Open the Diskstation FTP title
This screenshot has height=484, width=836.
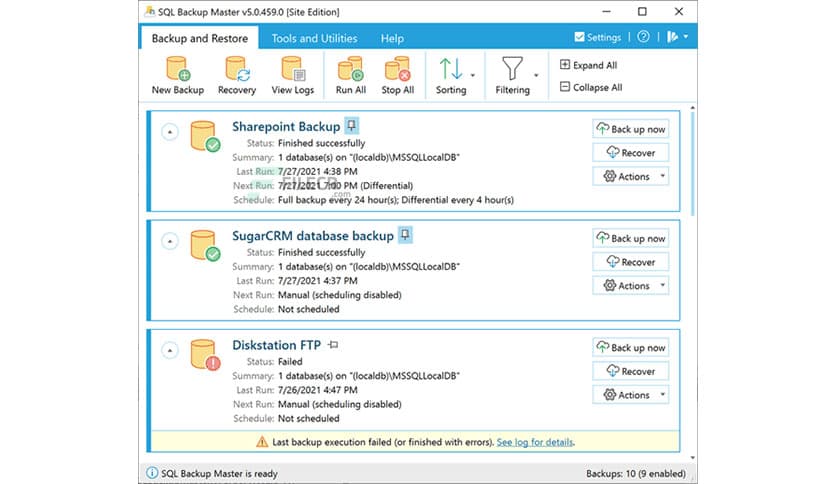[277, 345]
